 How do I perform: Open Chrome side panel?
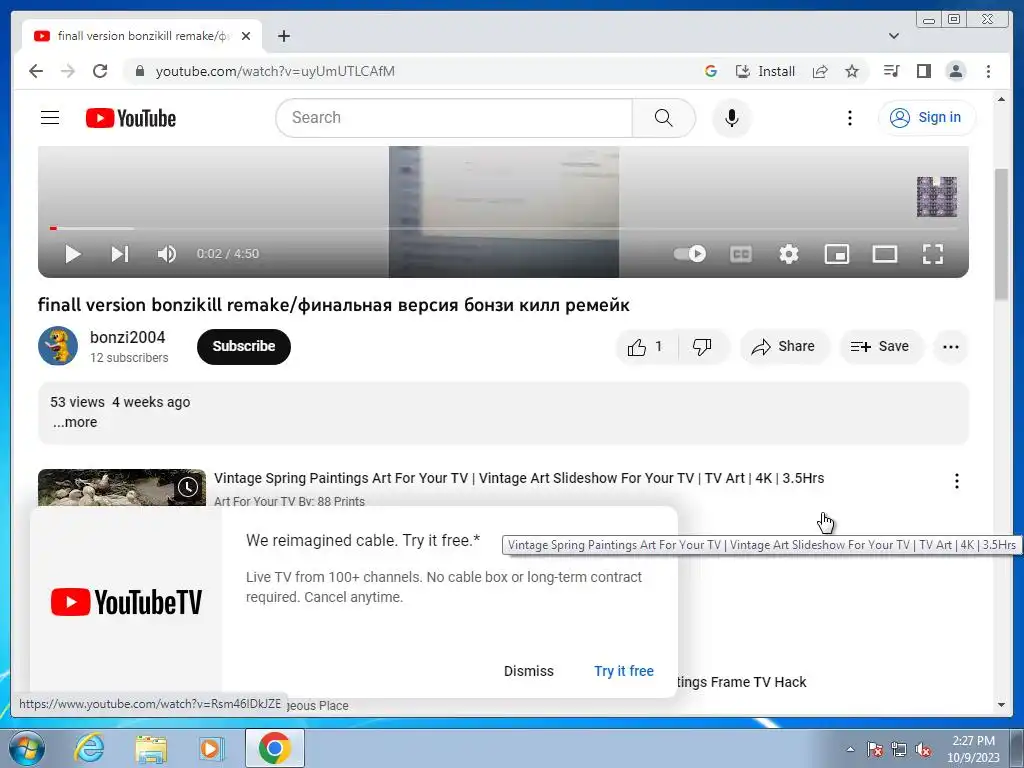click(923, 71)
